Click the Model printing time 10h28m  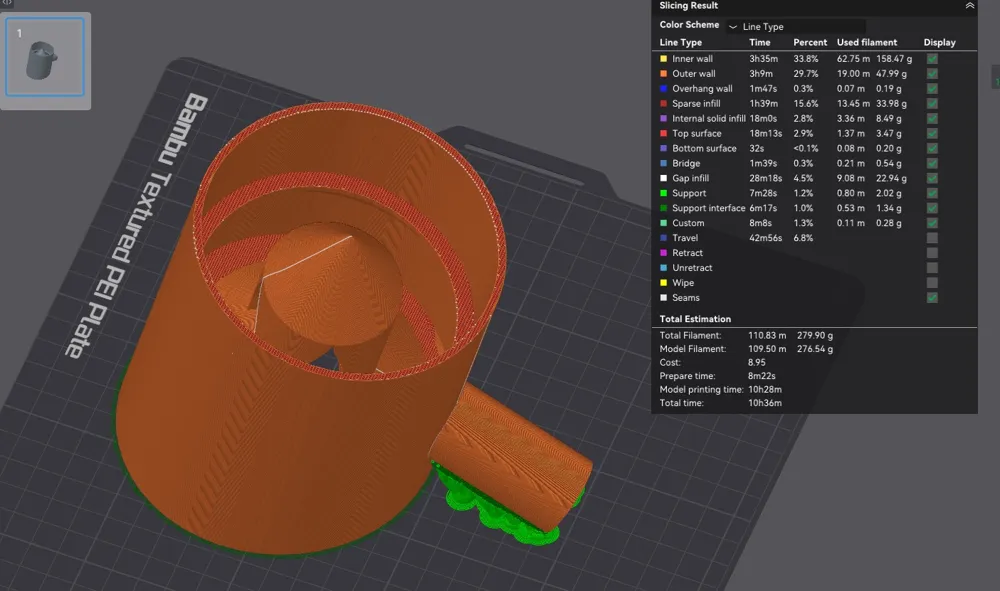click(x=765, y=389)
